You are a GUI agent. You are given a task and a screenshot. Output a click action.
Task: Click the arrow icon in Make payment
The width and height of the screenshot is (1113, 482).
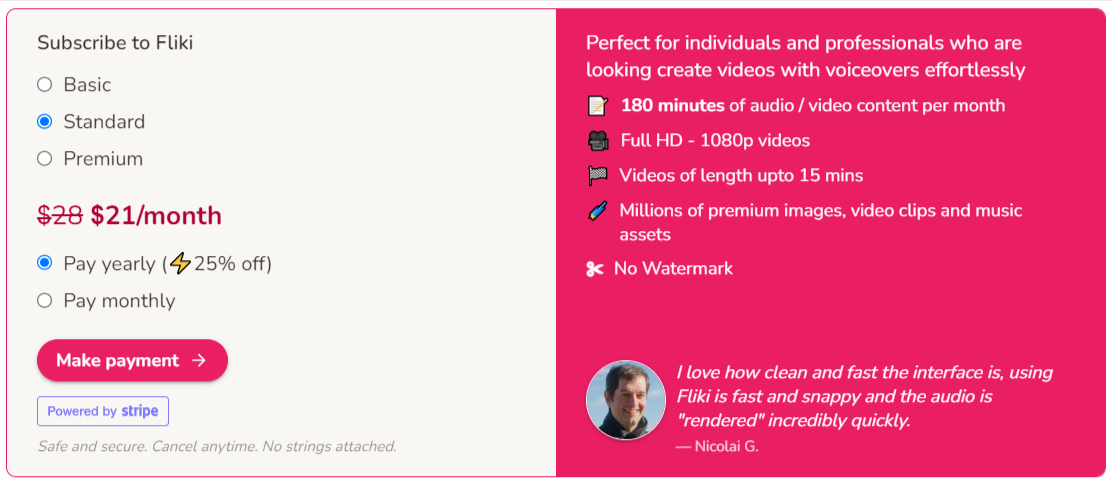point(199,361)
